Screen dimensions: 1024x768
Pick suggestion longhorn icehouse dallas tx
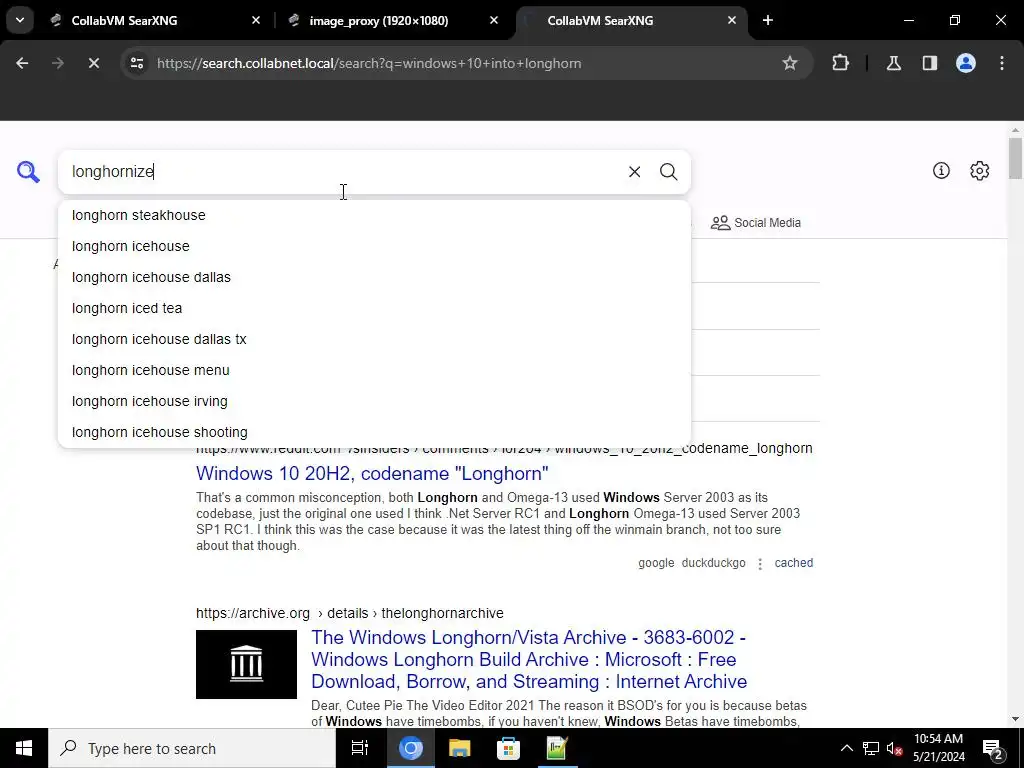point(374,339)
